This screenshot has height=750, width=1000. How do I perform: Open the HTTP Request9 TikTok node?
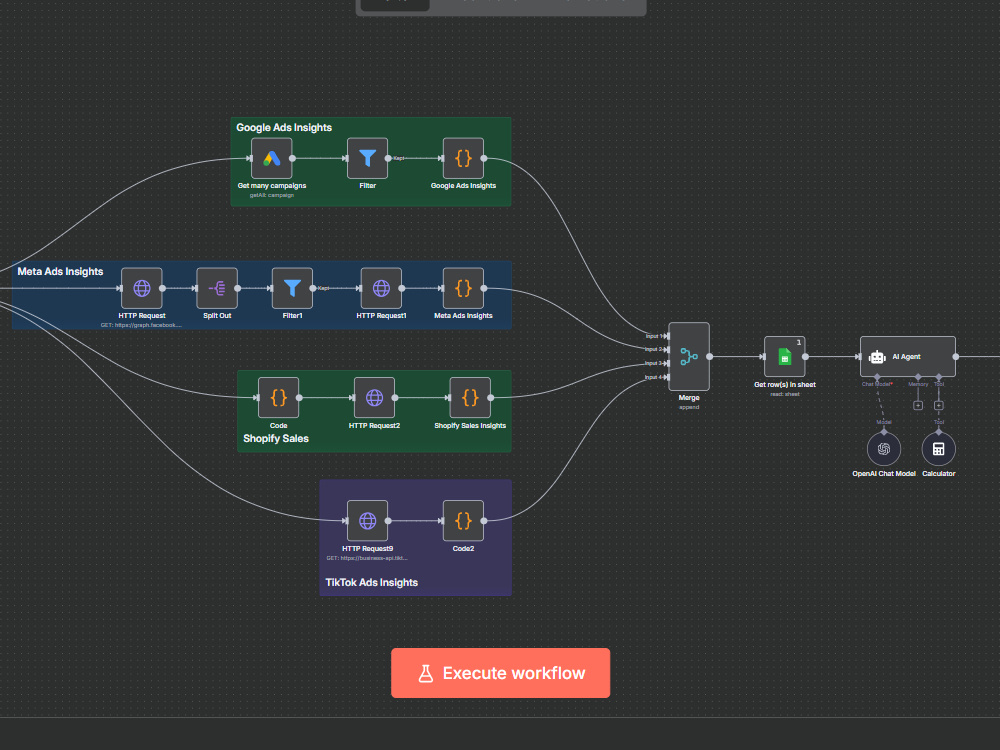coord(367,521)
